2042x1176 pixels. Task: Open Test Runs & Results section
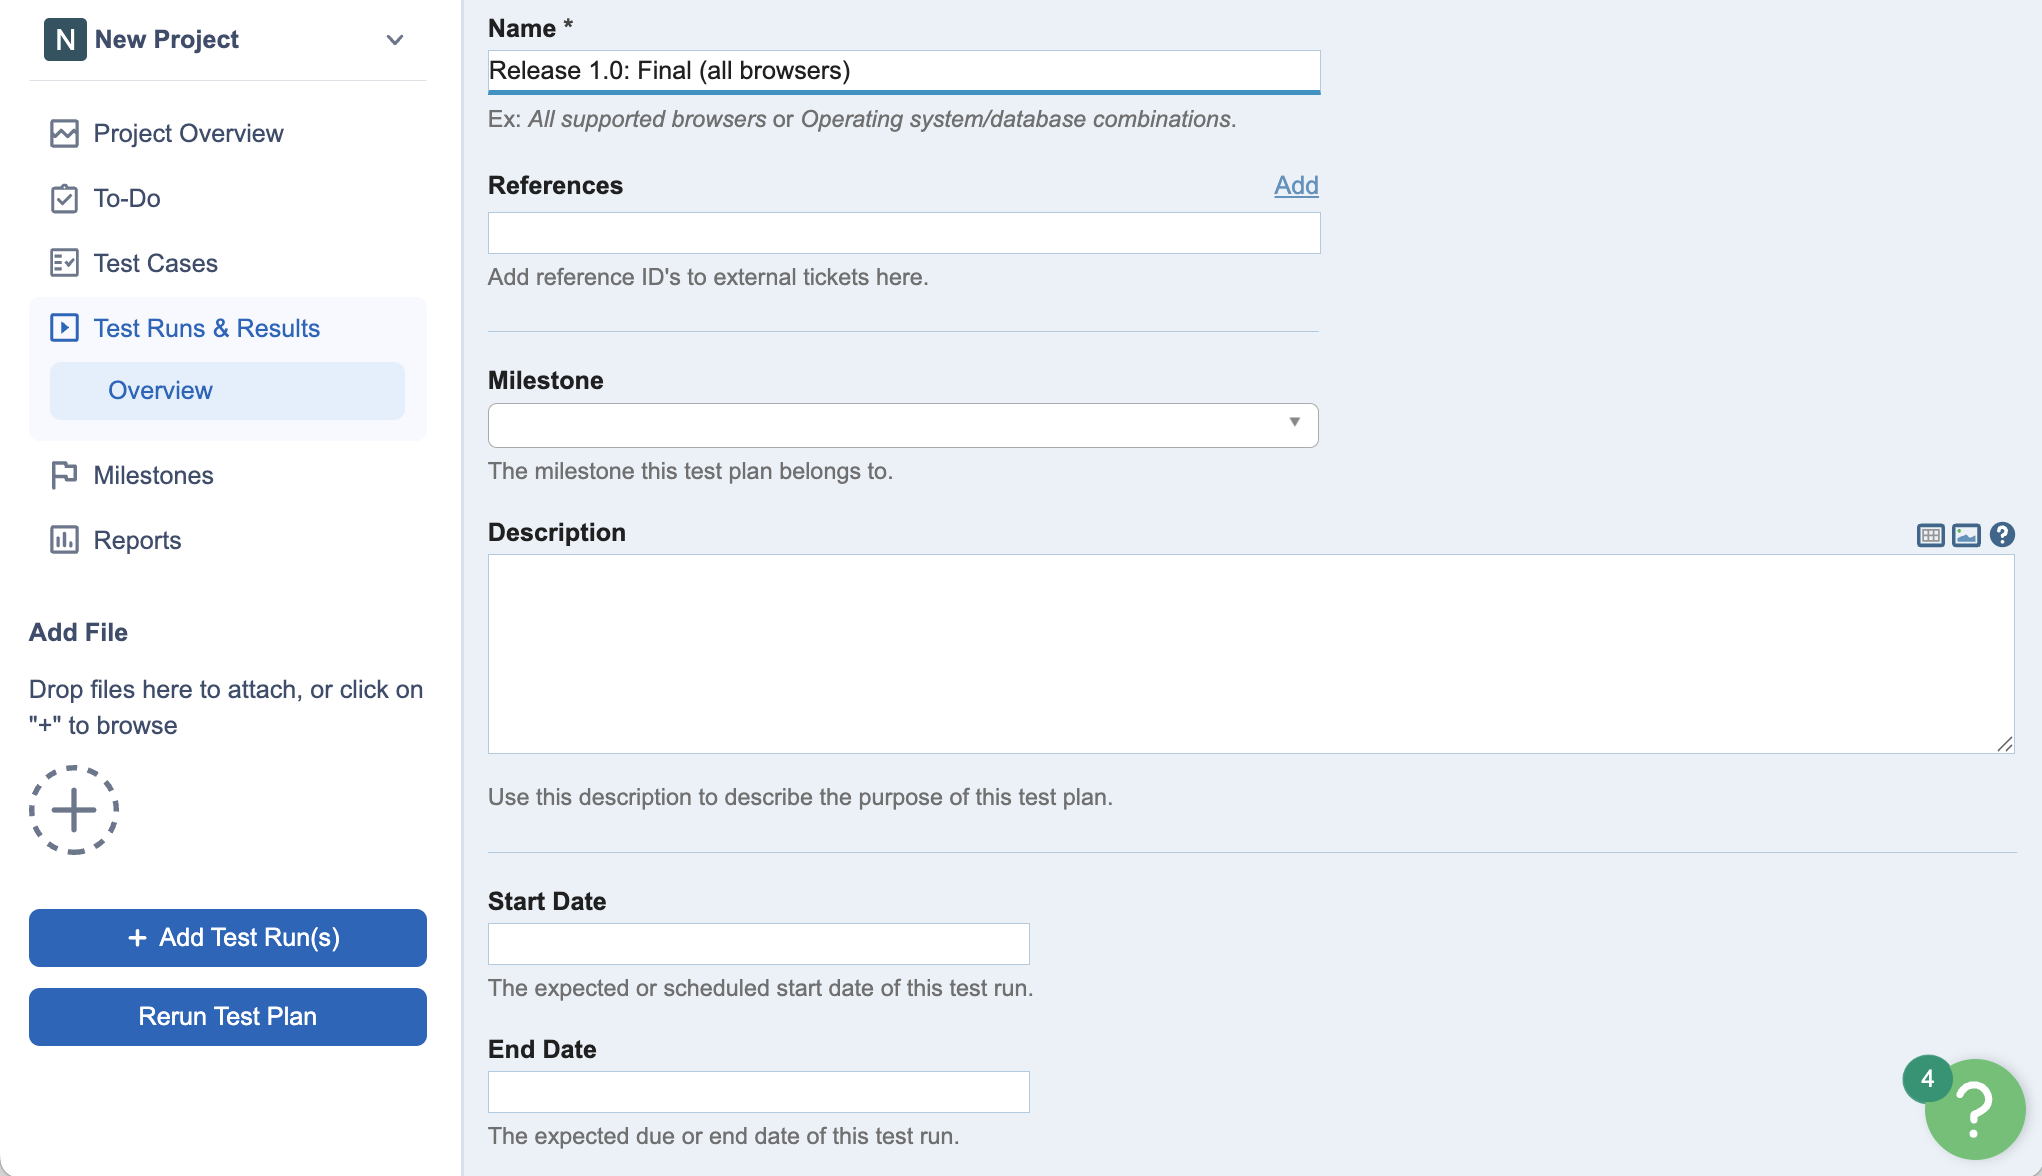[206, 328]
